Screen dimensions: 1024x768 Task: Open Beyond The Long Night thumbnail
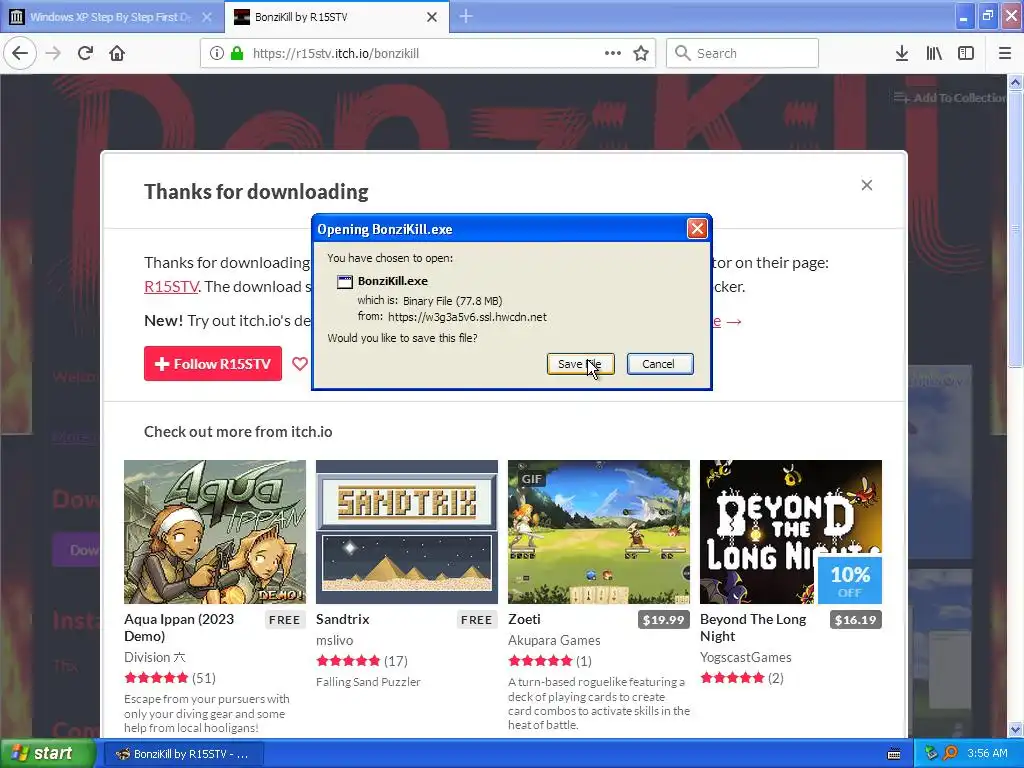791,532
